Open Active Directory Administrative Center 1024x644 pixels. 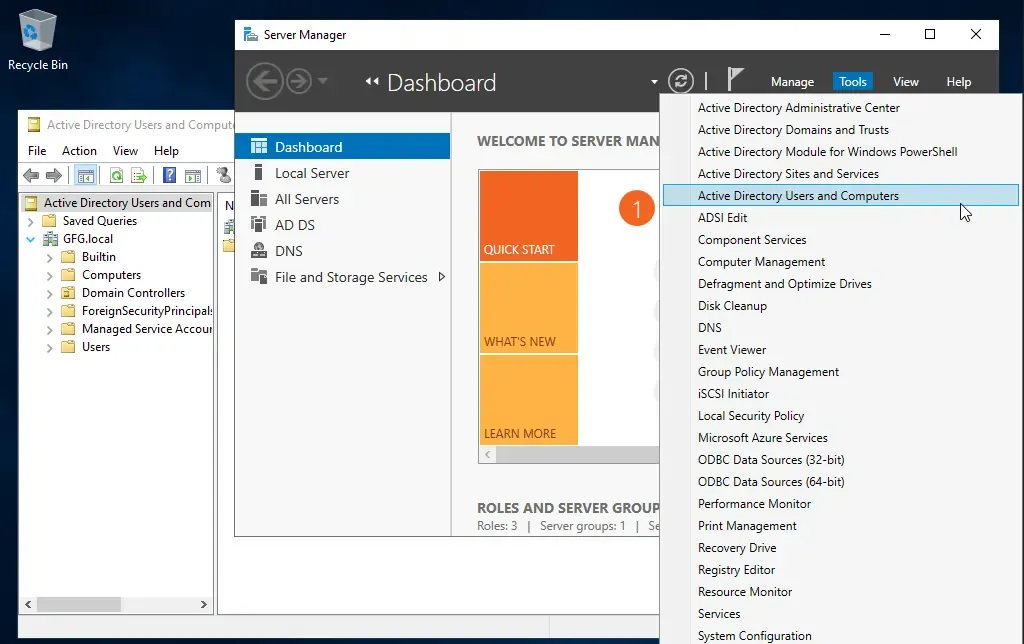pyautogui.click(x=799, y=108)
